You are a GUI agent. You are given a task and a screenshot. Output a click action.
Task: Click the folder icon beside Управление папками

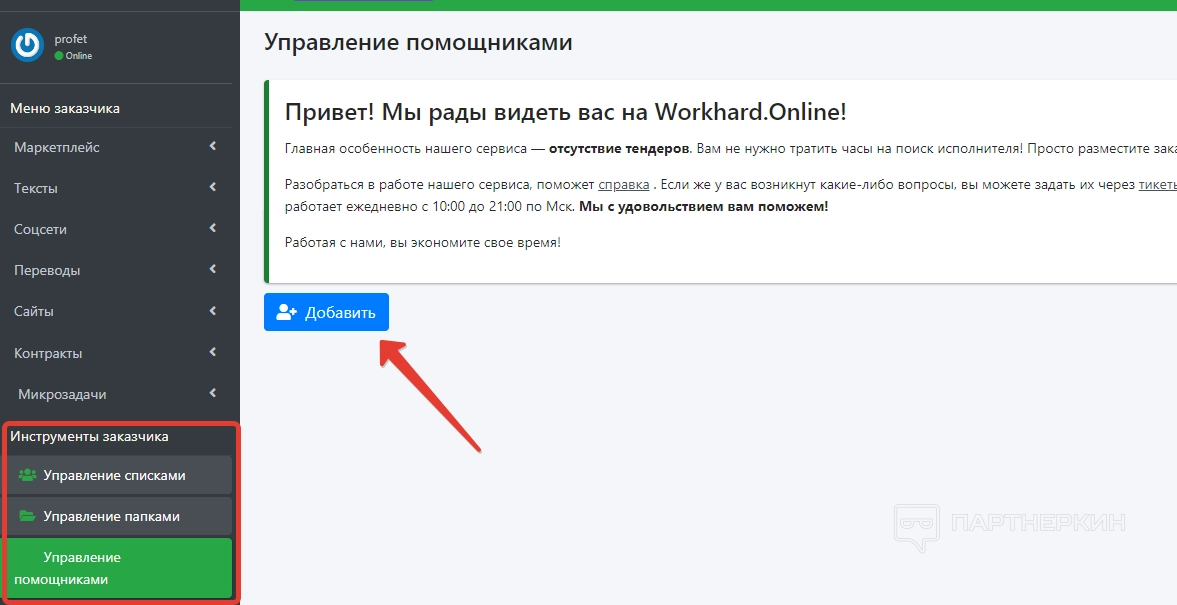pos(27,516)
